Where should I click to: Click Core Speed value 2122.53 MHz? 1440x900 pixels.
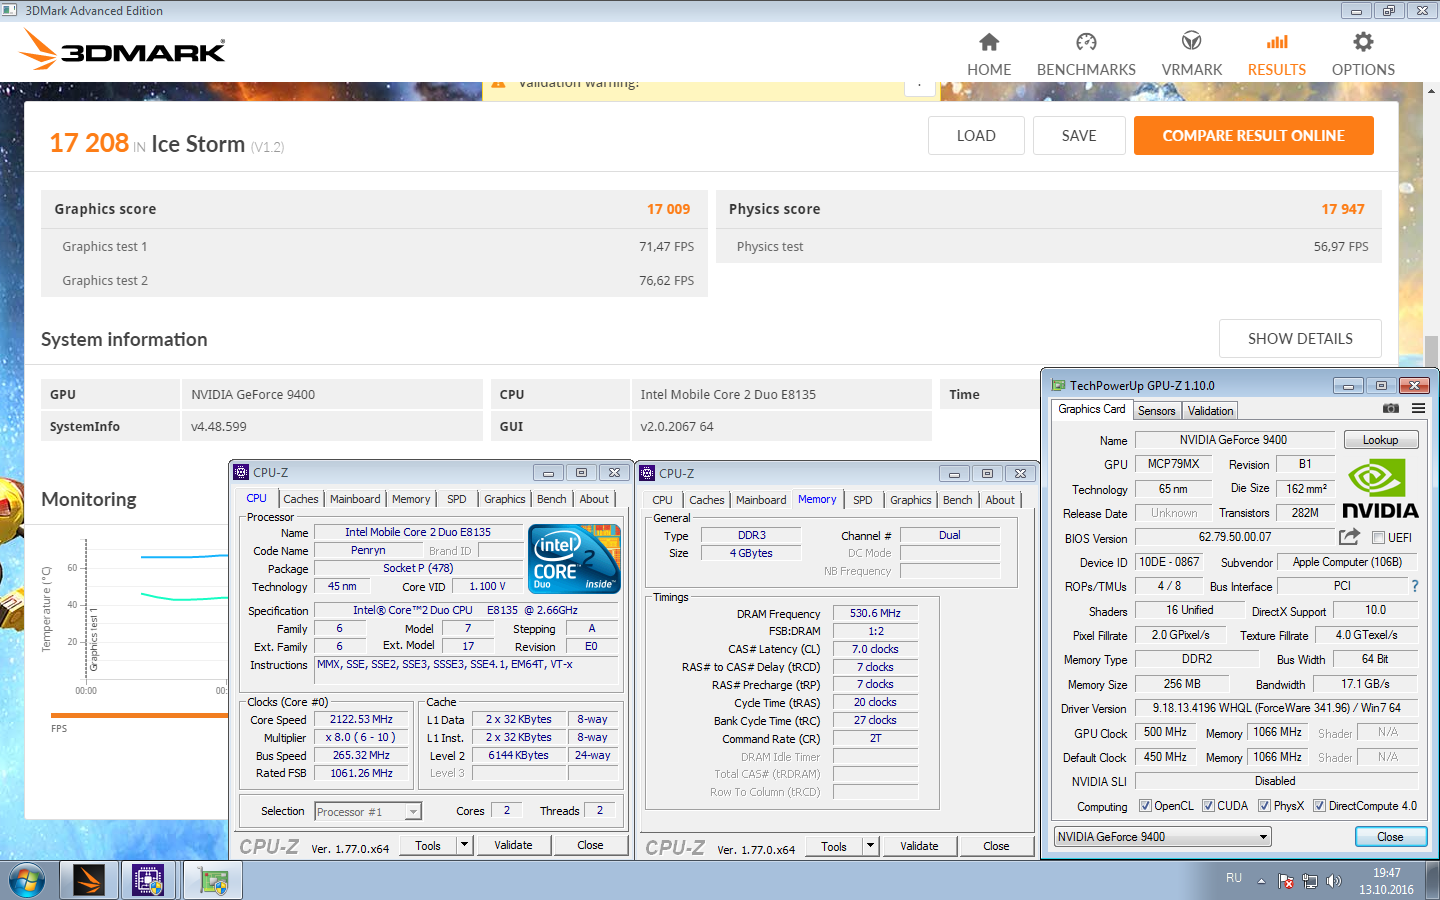[x=361, y=719]
